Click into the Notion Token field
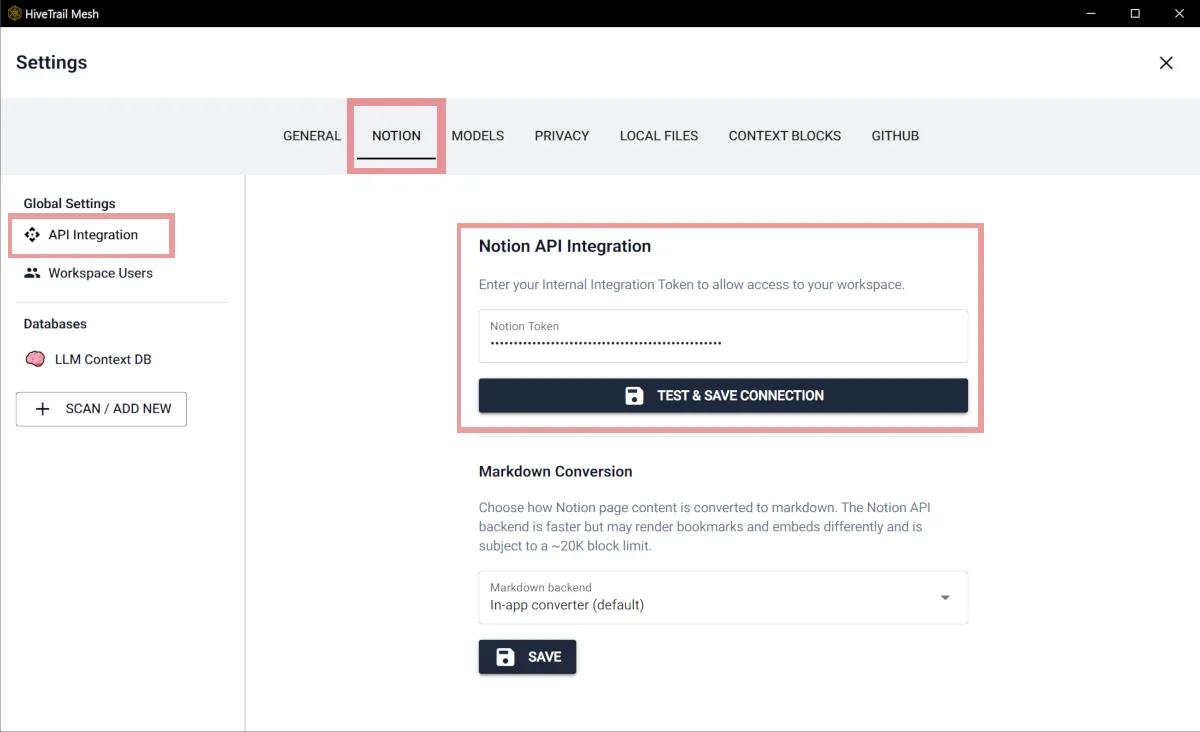 coord(723,336)
